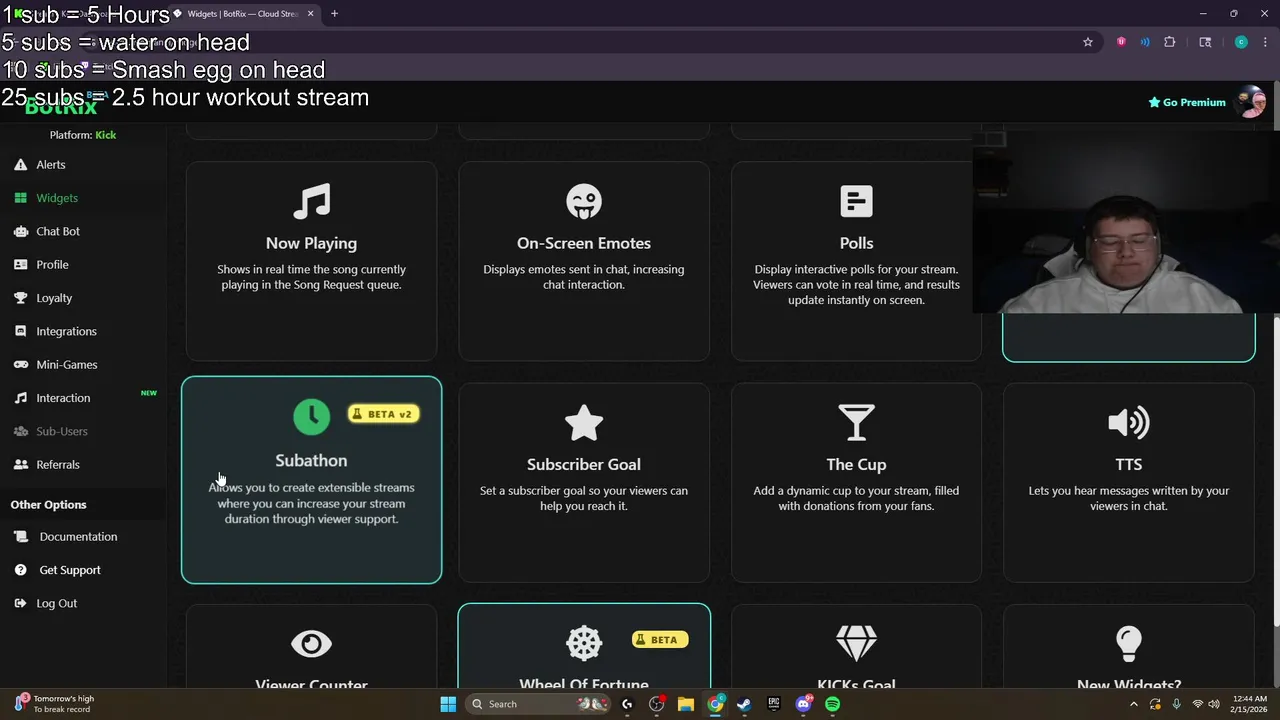
Task: Open the Viewer Counter eye widget
Action: click(311, 647)
